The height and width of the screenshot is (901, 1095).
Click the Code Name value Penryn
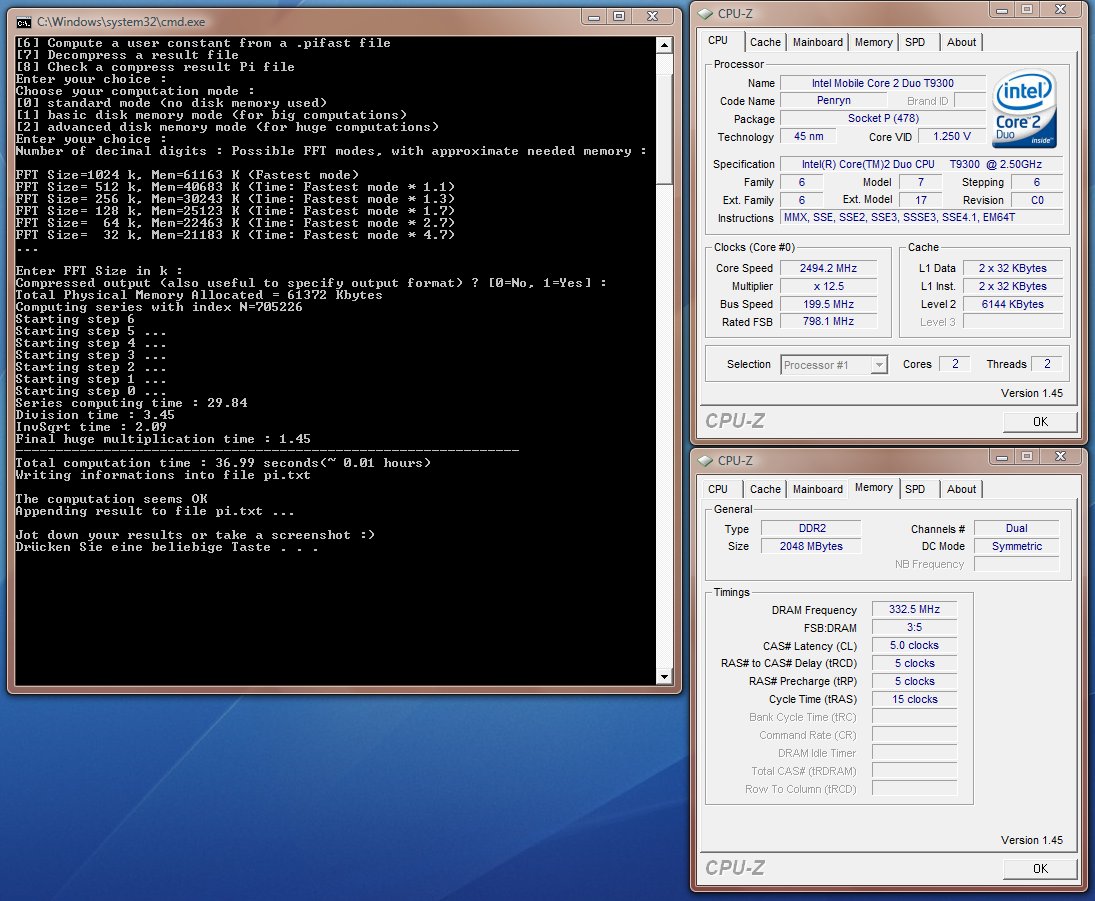click(x=833, y=101)
